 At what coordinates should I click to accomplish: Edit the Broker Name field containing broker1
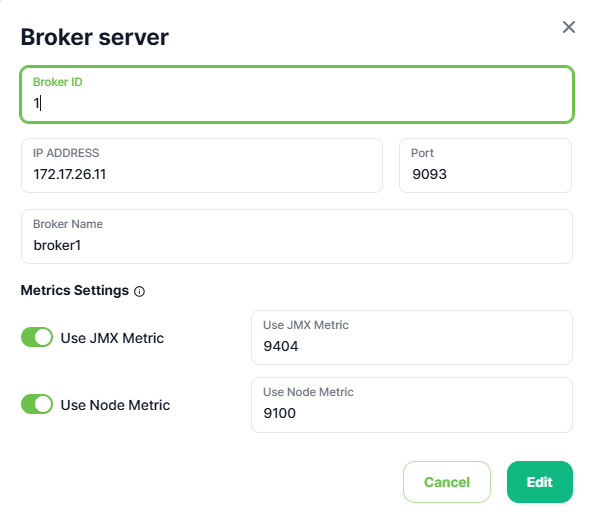point(297,236)
